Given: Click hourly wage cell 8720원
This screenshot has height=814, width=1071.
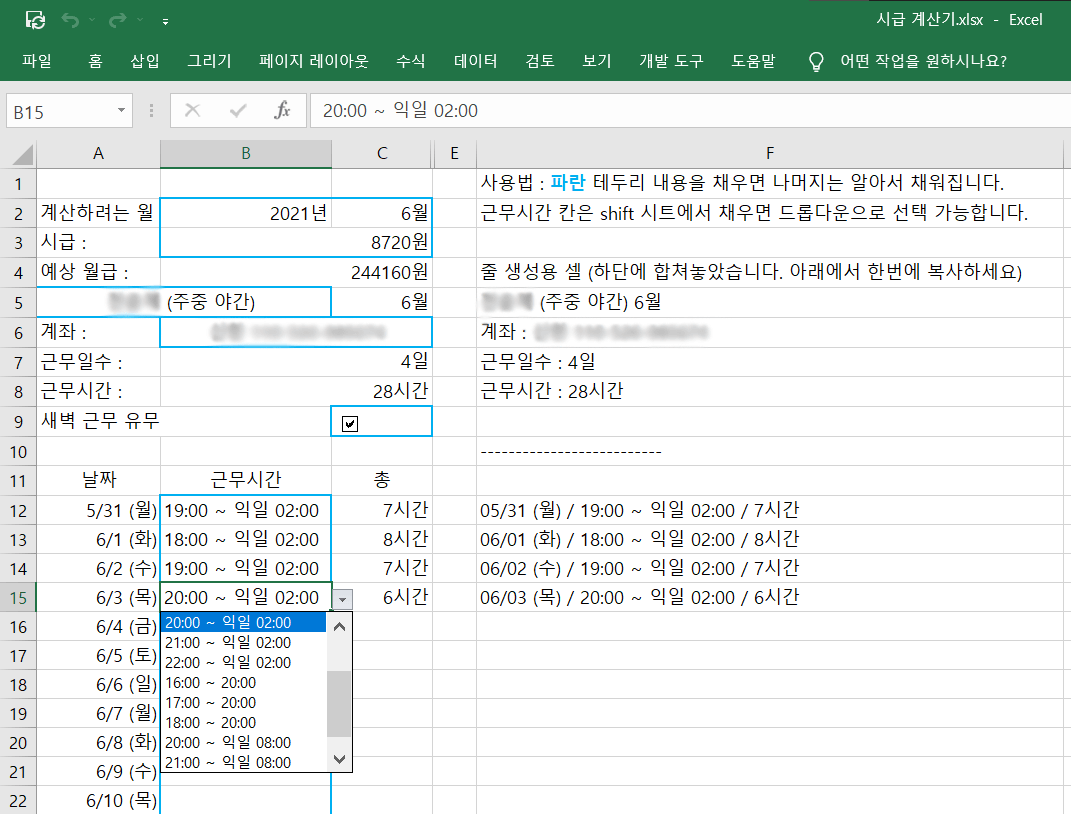Looking at the screenshot, I should (296, 242).
